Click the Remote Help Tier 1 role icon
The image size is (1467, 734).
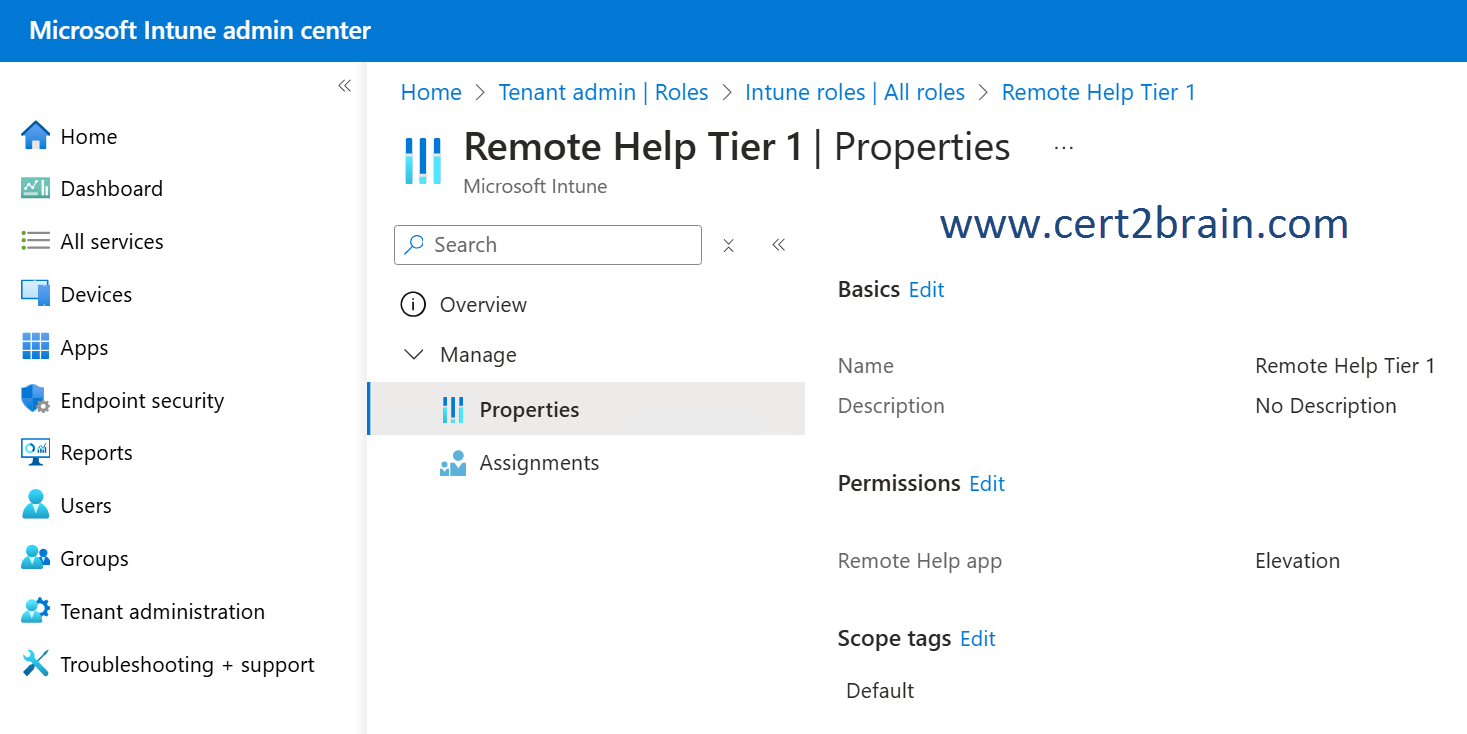422,160
